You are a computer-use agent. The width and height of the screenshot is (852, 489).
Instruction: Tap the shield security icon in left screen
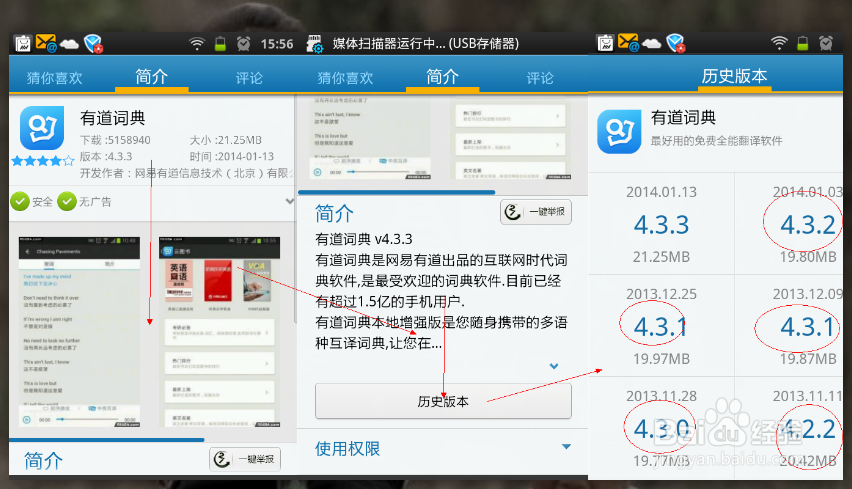(x=93, y=43)
